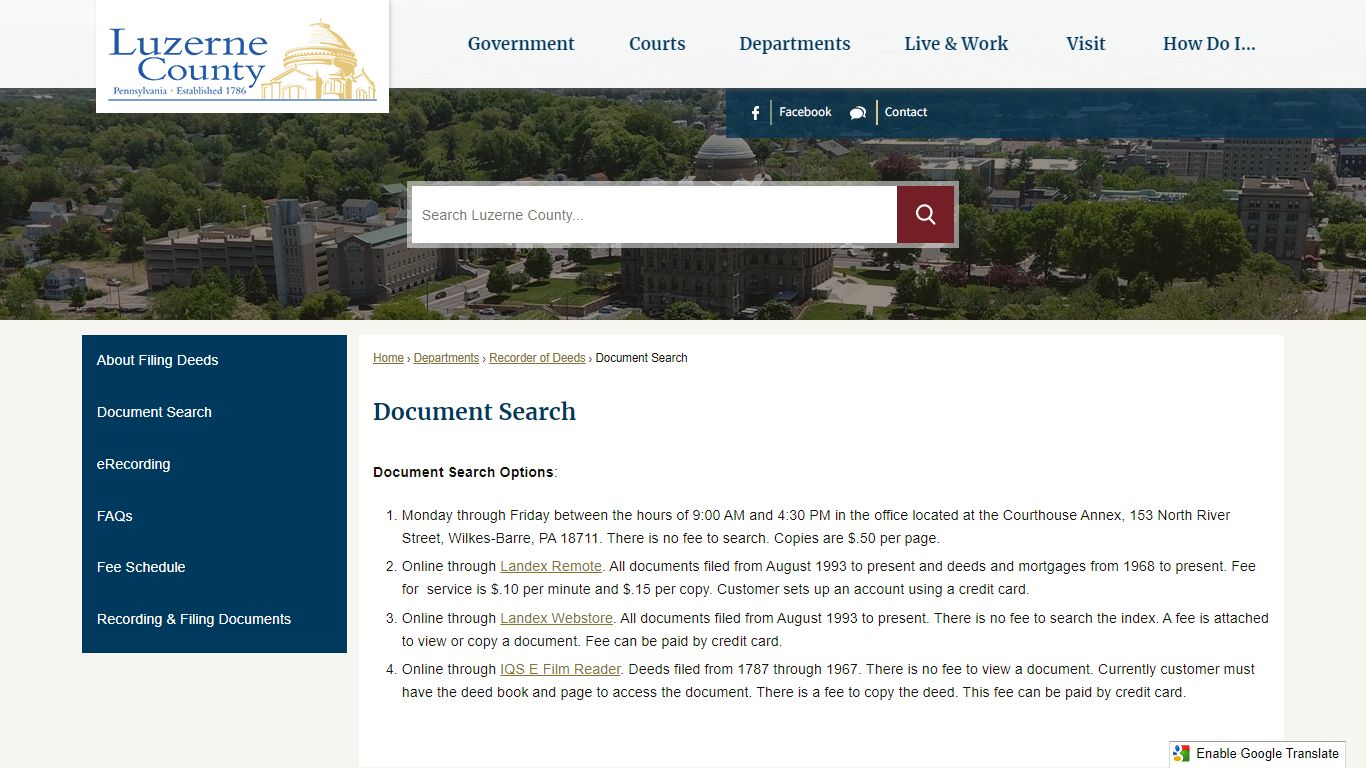Click the Document Search page heading
Image resolution: width=1366 pixels, height=768 pixels.
pyautogui.click(x=474, y=412)
